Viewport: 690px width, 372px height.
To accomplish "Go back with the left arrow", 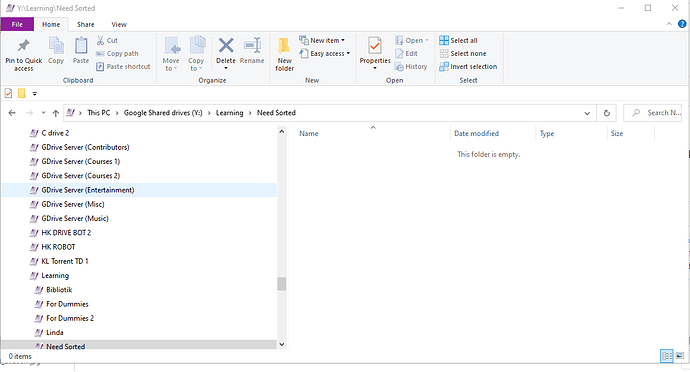I will (12, 113).
